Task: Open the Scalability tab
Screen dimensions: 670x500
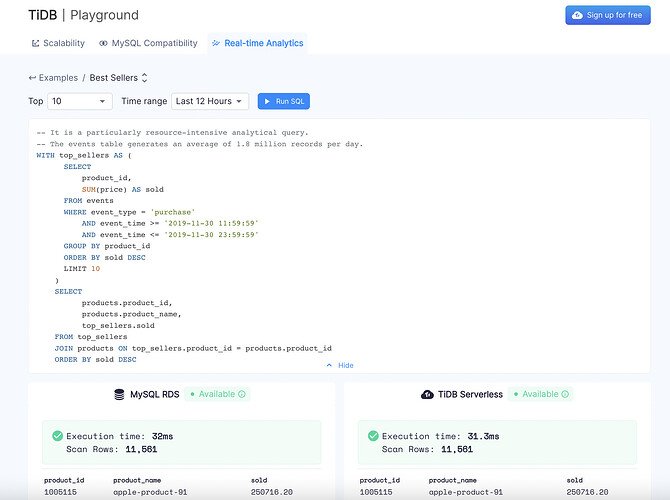Action: coord(58,43)
